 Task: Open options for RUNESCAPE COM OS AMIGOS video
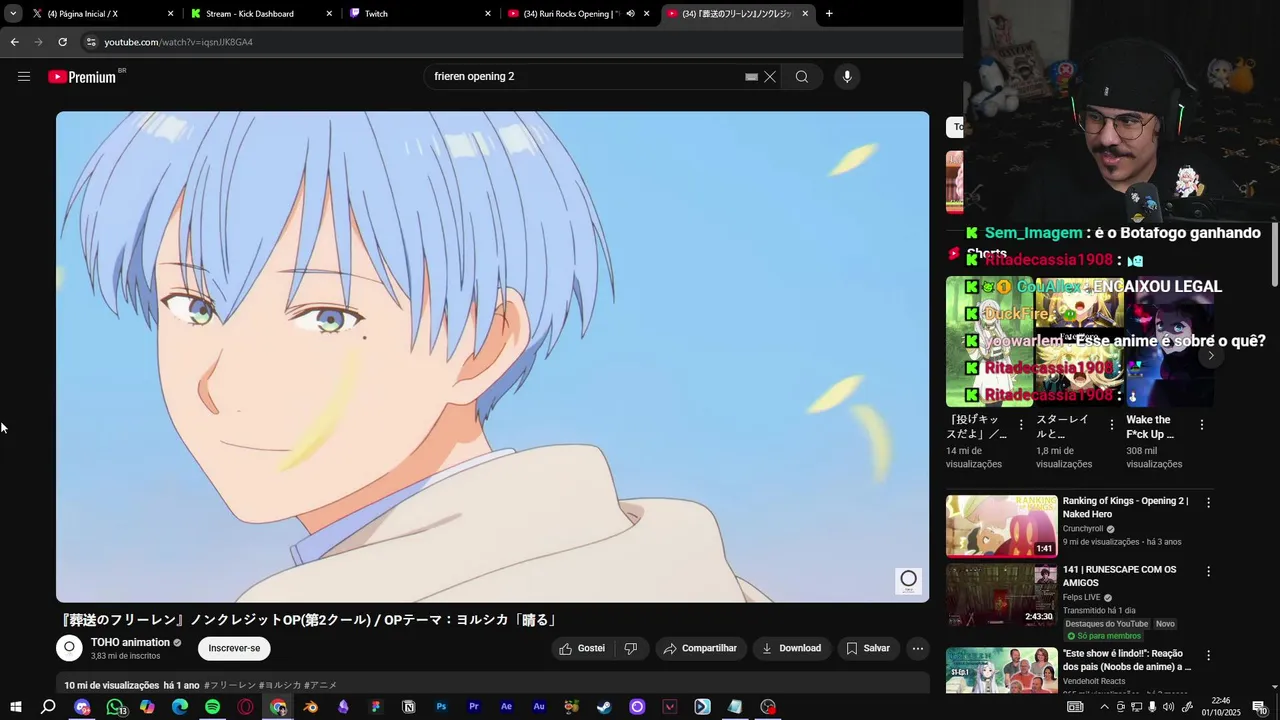[x=1208, y=572]
